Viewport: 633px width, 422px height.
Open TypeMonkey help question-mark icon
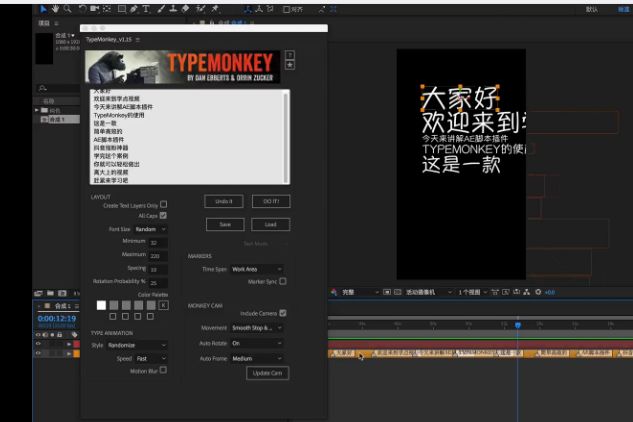[289, 55]
